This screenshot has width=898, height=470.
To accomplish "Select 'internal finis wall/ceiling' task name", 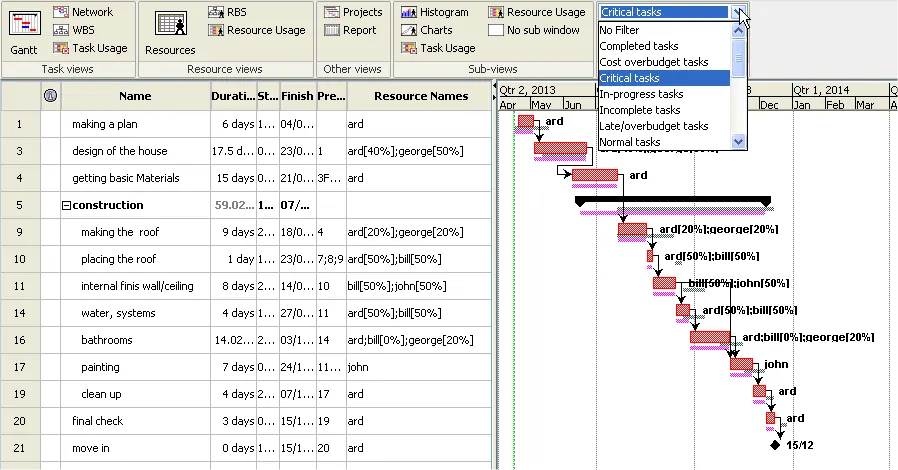I will [x=137, y=286].
